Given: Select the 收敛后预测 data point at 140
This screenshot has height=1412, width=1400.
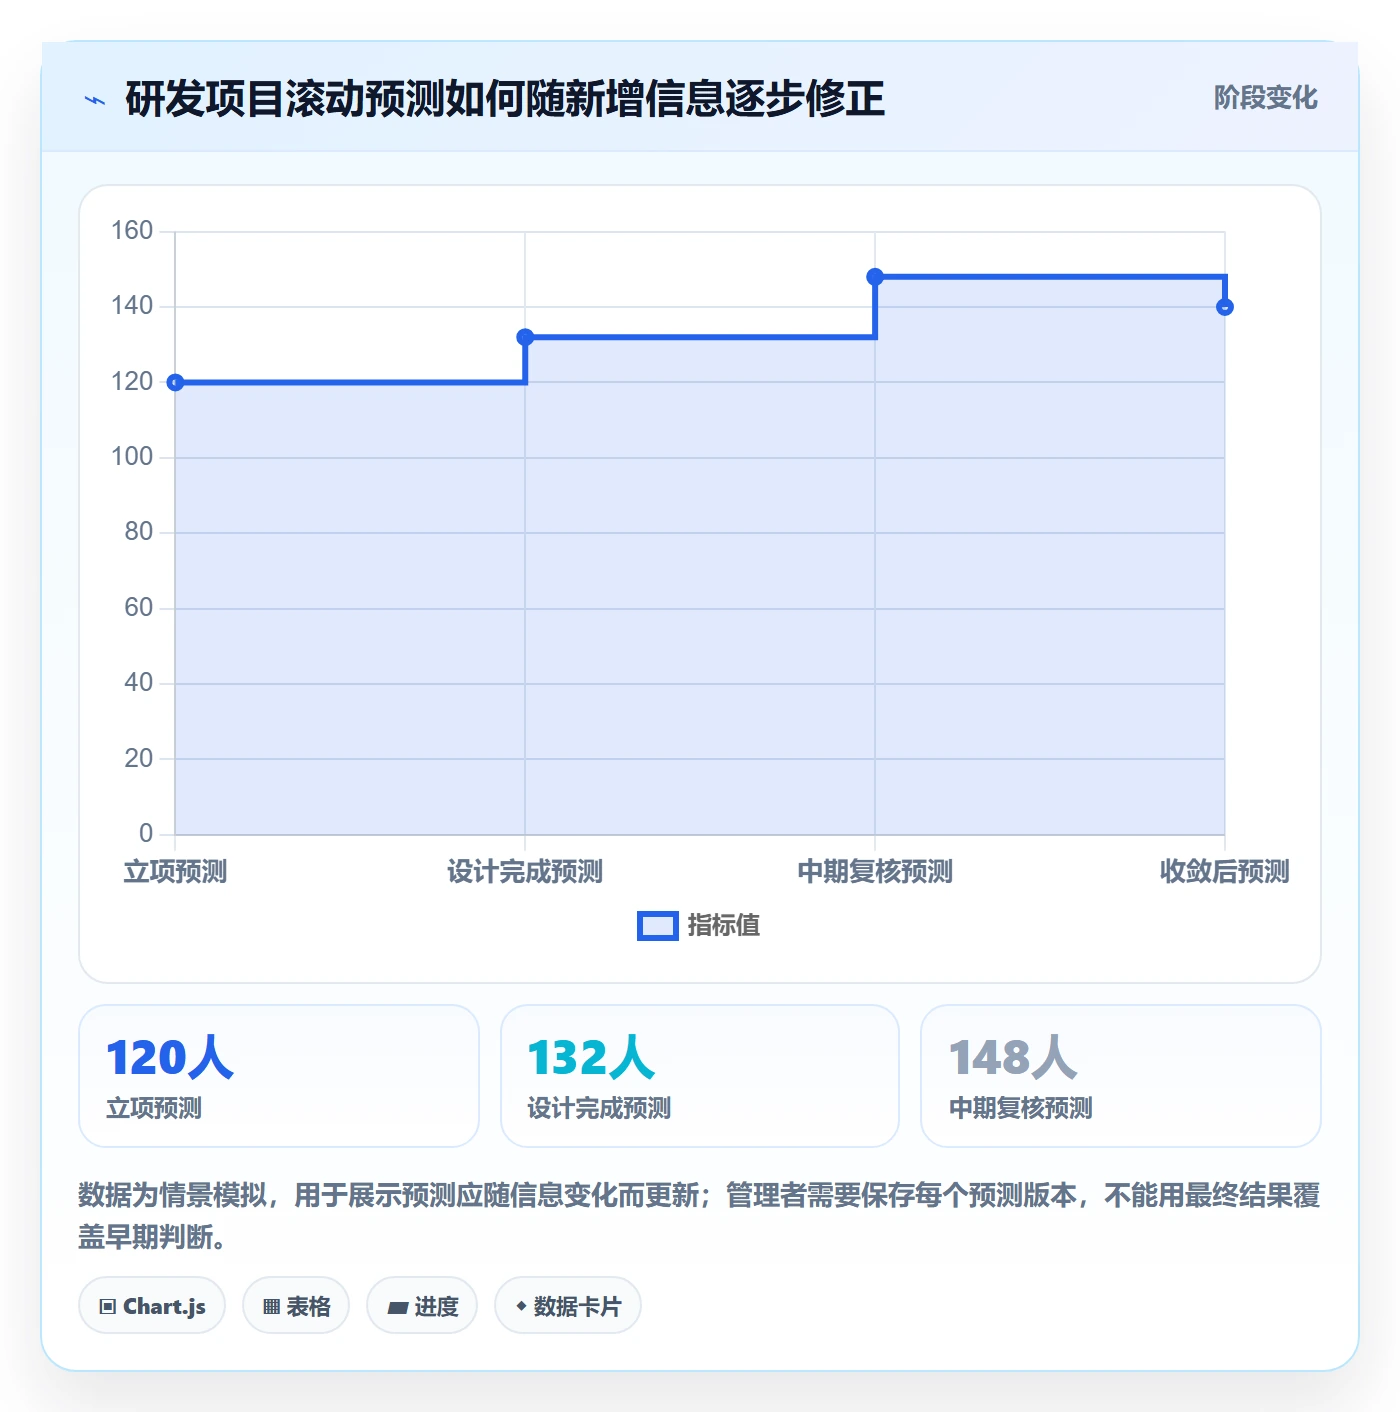Looking at the screenshot, I should tap(1225, 307).
